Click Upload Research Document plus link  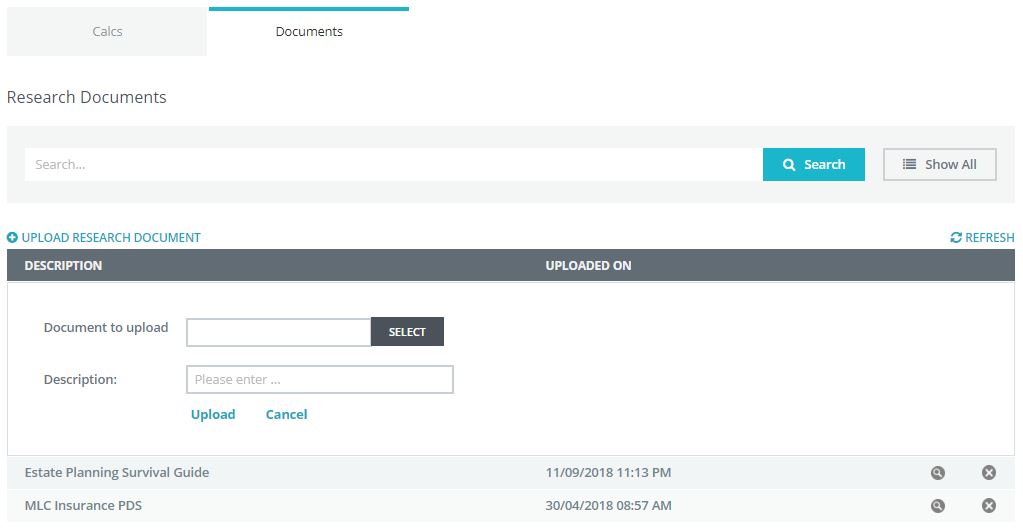(104, 238)
